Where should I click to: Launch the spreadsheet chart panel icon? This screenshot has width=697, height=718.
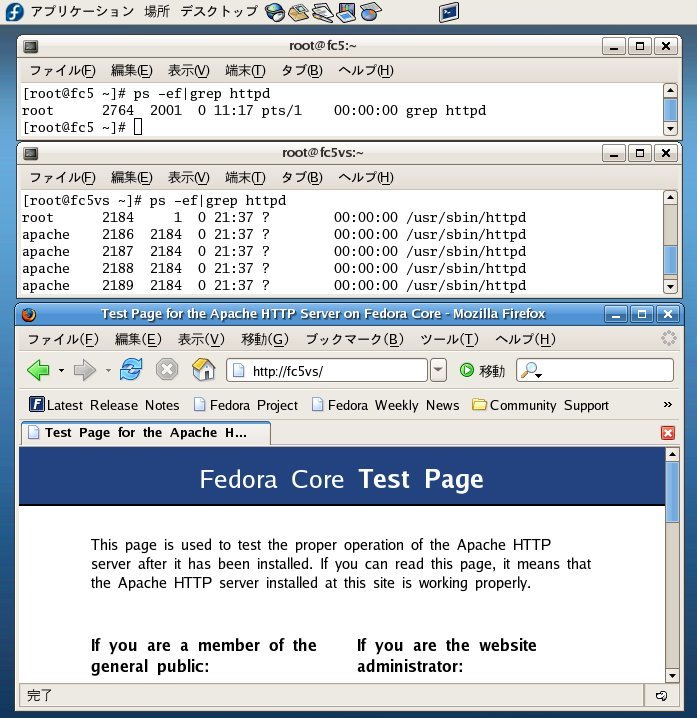(x=370, y=12)
